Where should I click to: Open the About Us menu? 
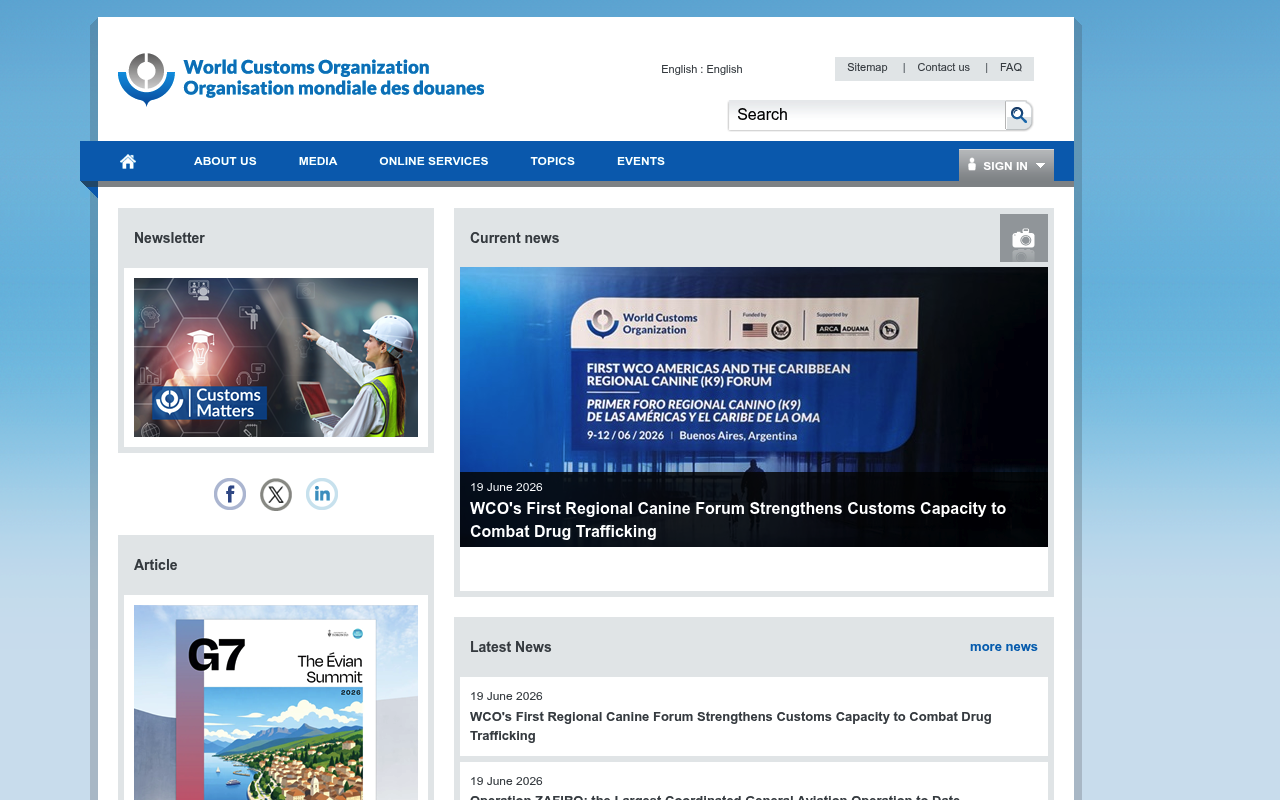(225, 161)
